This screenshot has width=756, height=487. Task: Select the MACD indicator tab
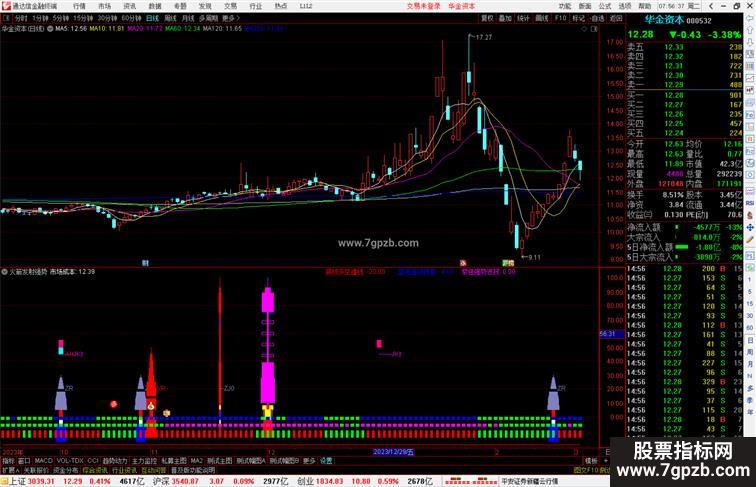pos(43,461)
